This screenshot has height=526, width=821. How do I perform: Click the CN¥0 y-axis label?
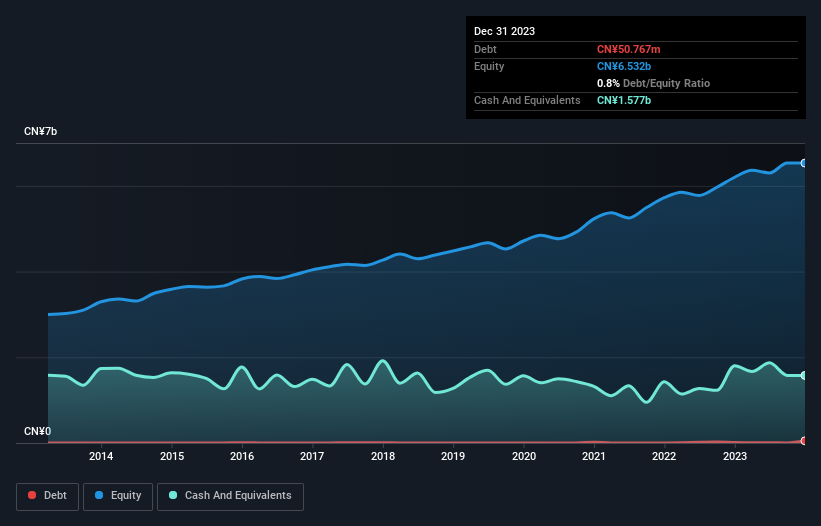point(37,431)
